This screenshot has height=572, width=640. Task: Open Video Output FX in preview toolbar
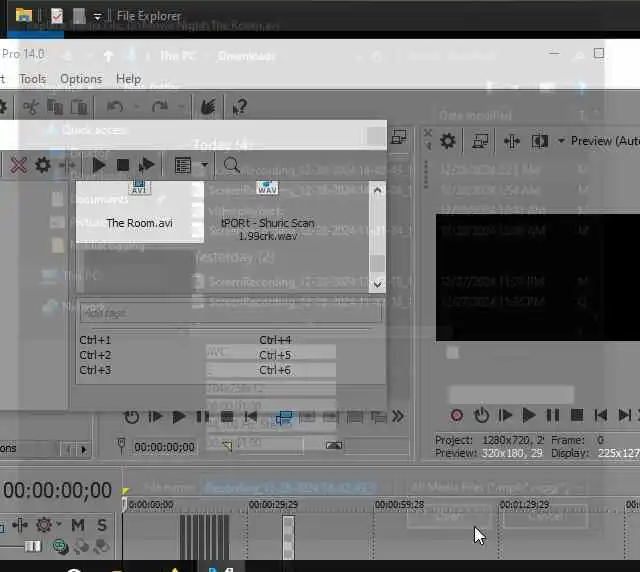[x=511, y=141]
